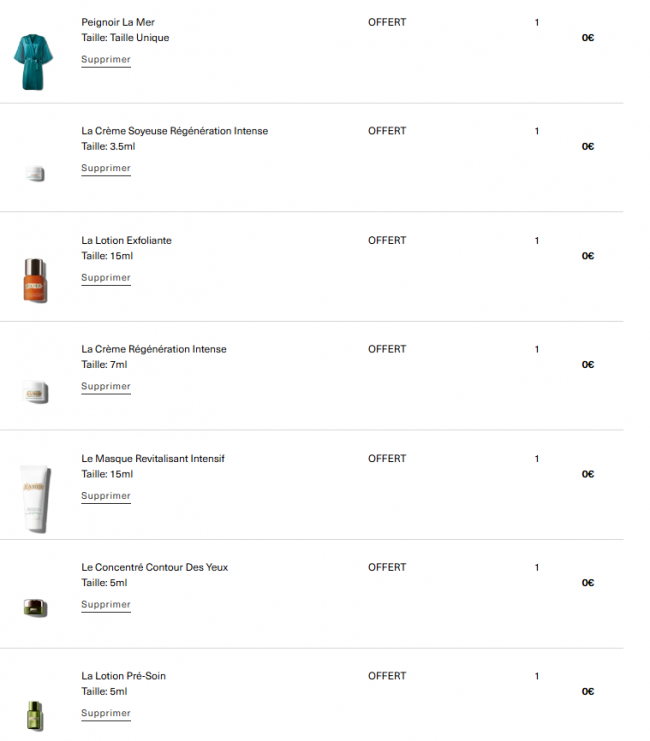The height and width of the screenshot is (741, 650).
Task: Click the green La Lotion Pré-Soin bottle image
Action: pyautogui.click(x=35, y=714)
